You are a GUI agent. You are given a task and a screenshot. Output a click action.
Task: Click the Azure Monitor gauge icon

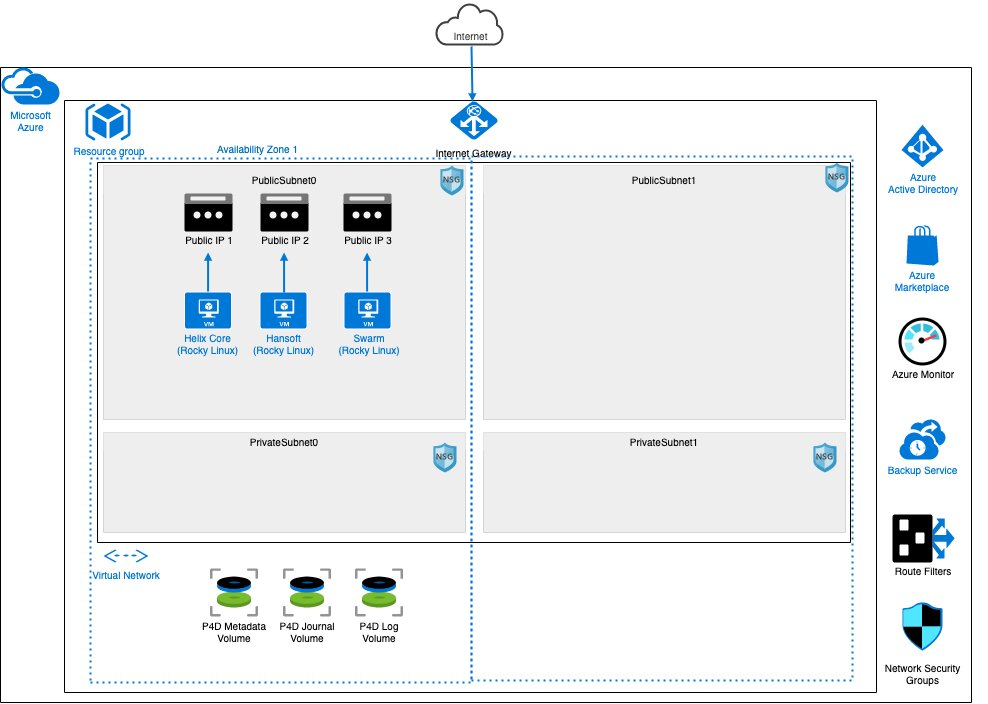[x=922, y=342]
